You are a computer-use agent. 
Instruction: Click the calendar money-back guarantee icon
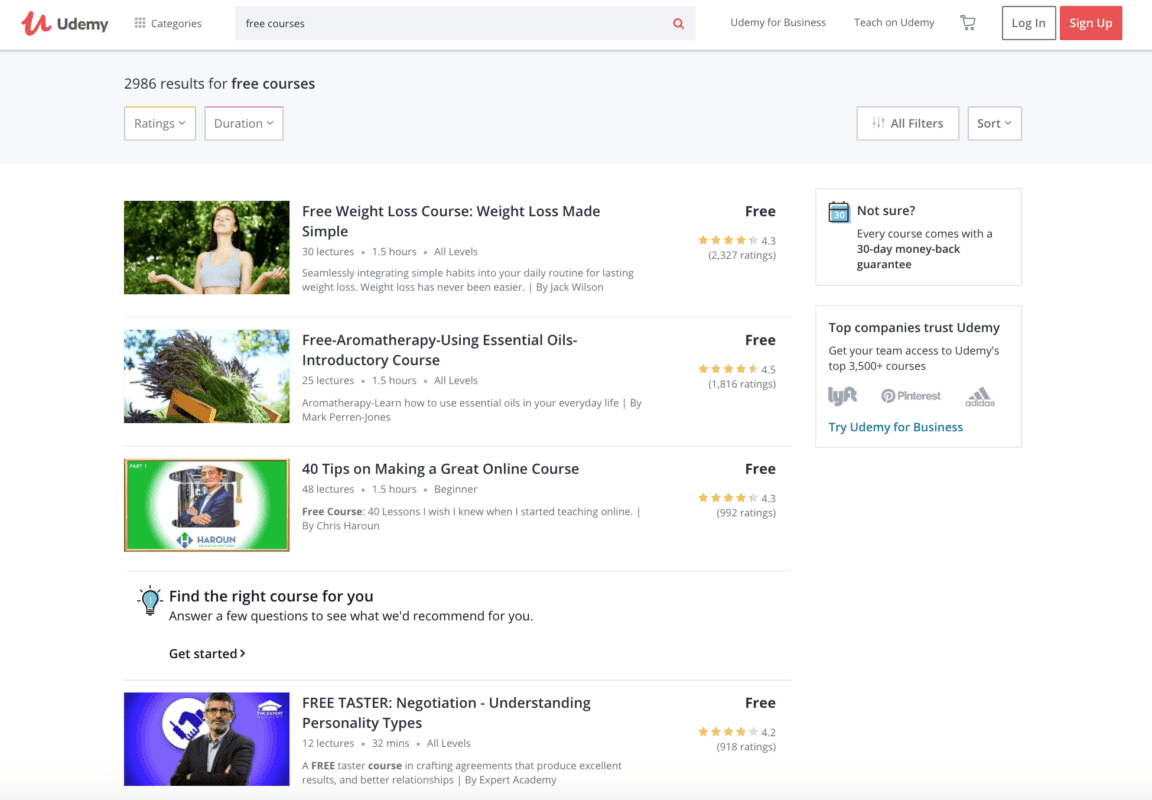pos(838,212)
